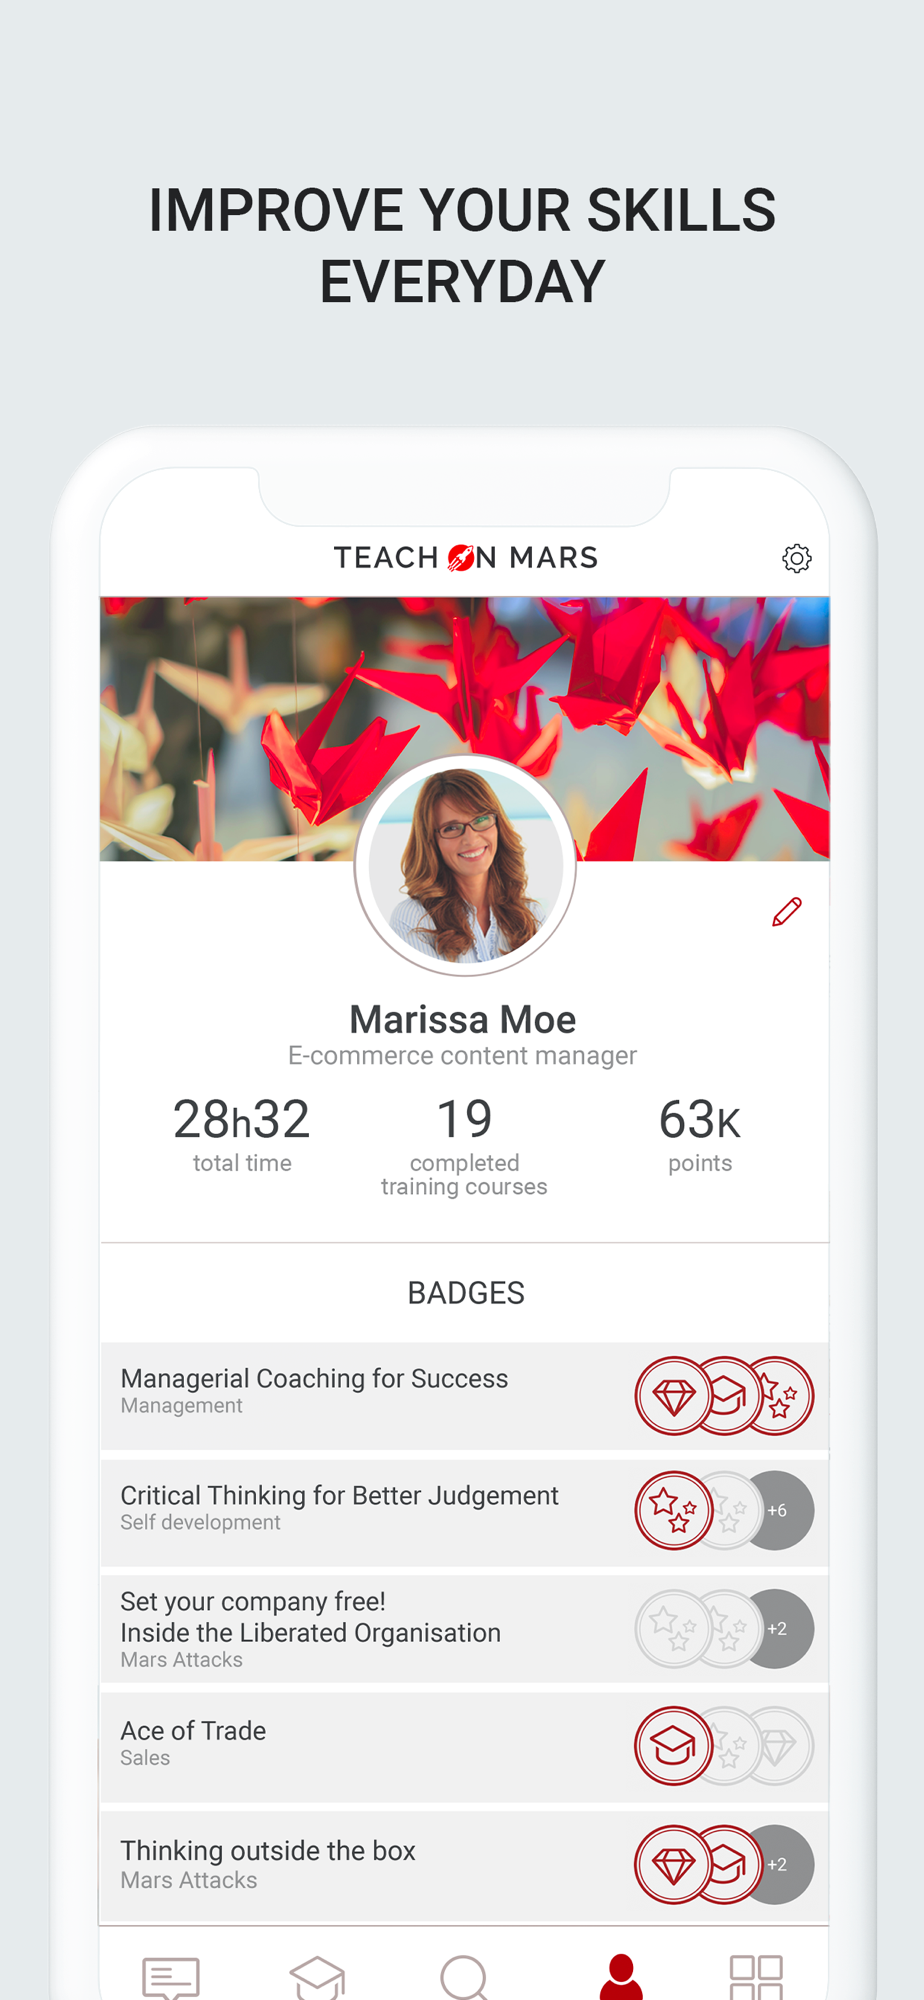Tap the red graduation cap badge of Ace of Trade
The width and height of the screenshot is (924, 2000).
tap(674, 1746)
